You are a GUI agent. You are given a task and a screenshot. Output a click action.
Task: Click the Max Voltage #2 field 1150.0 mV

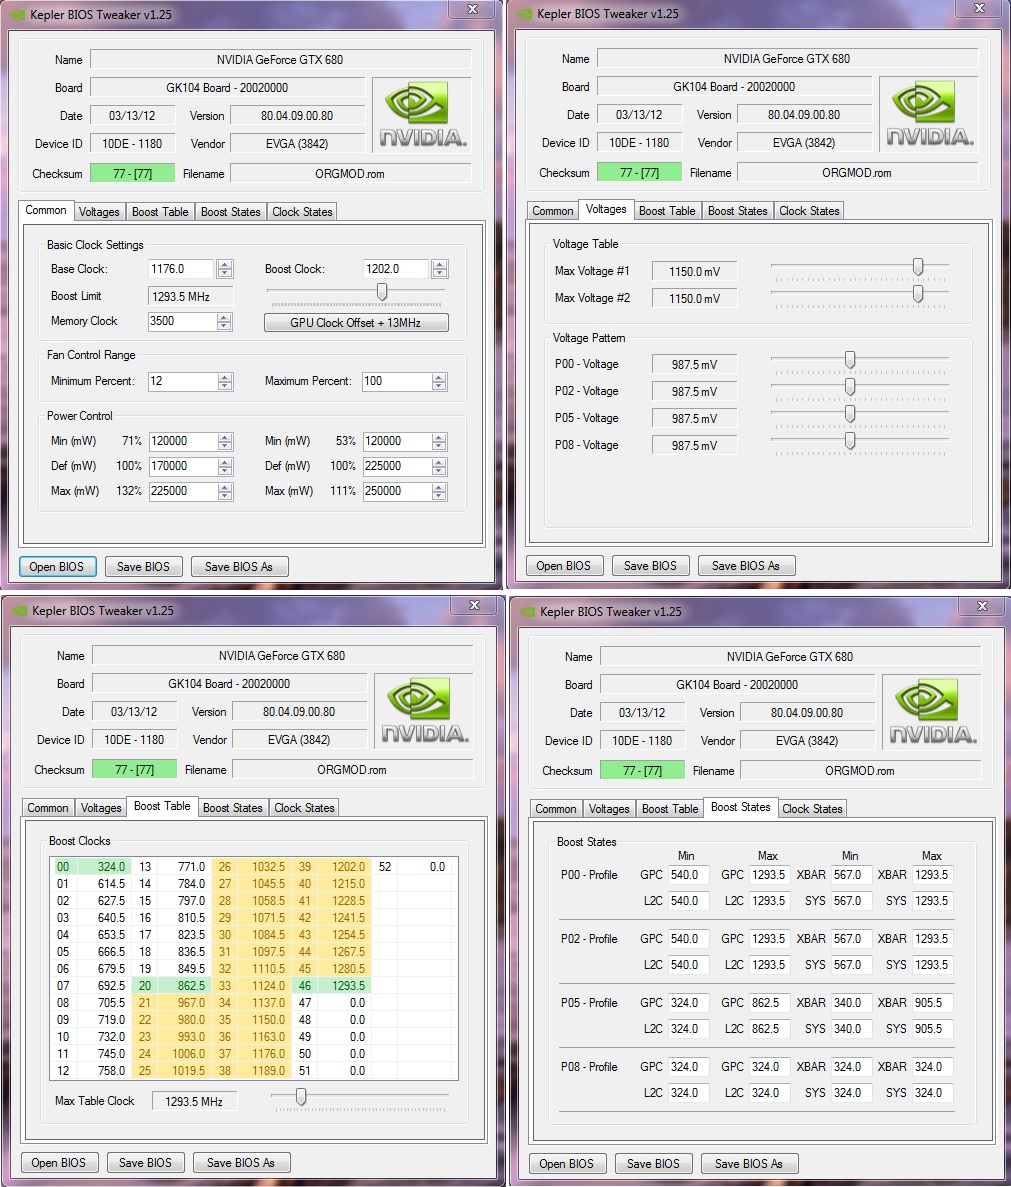pos(694,298)
